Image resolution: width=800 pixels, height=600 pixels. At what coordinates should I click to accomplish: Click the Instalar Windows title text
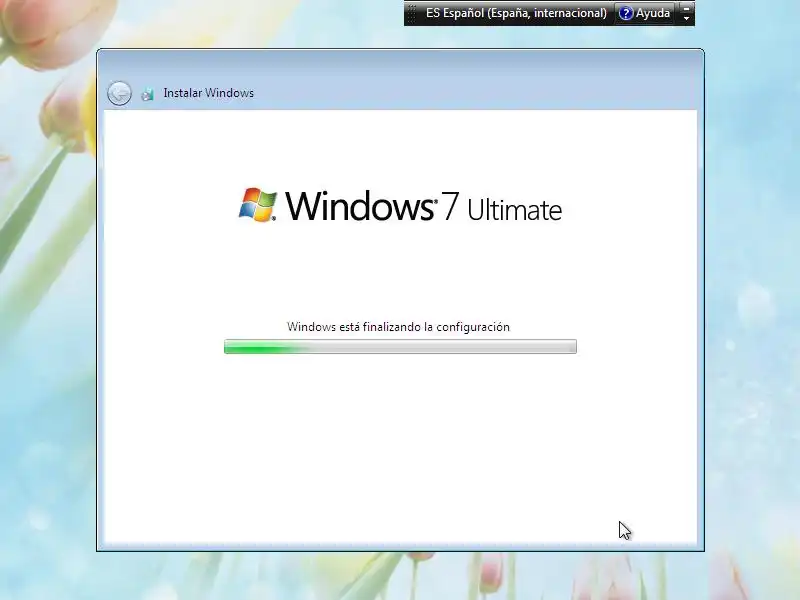209,93
